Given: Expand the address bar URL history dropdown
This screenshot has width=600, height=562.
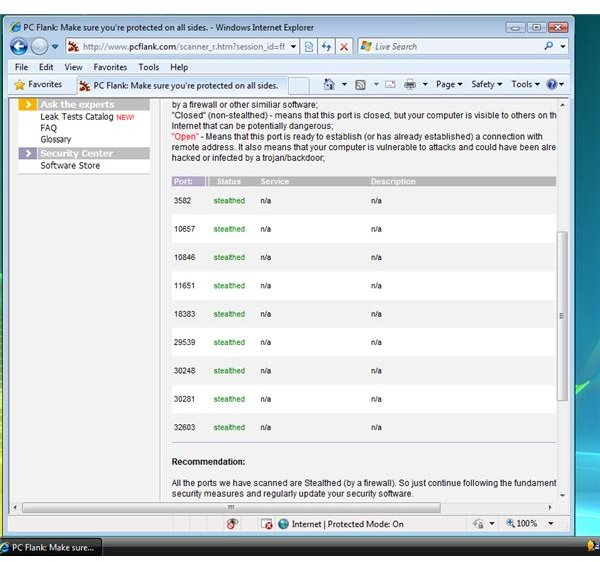Looking at the screenshot, I should 293,47.
